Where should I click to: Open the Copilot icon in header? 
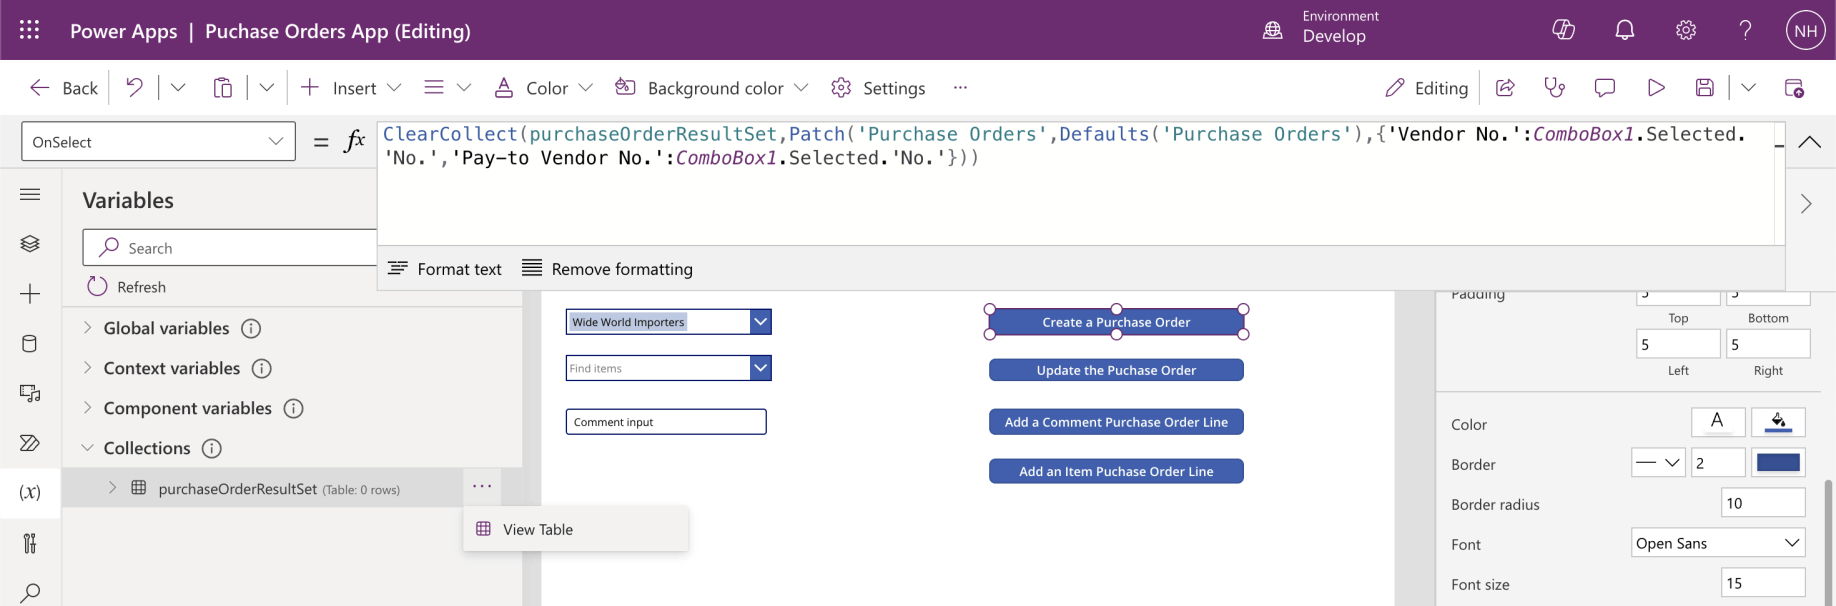[1563, 30]
